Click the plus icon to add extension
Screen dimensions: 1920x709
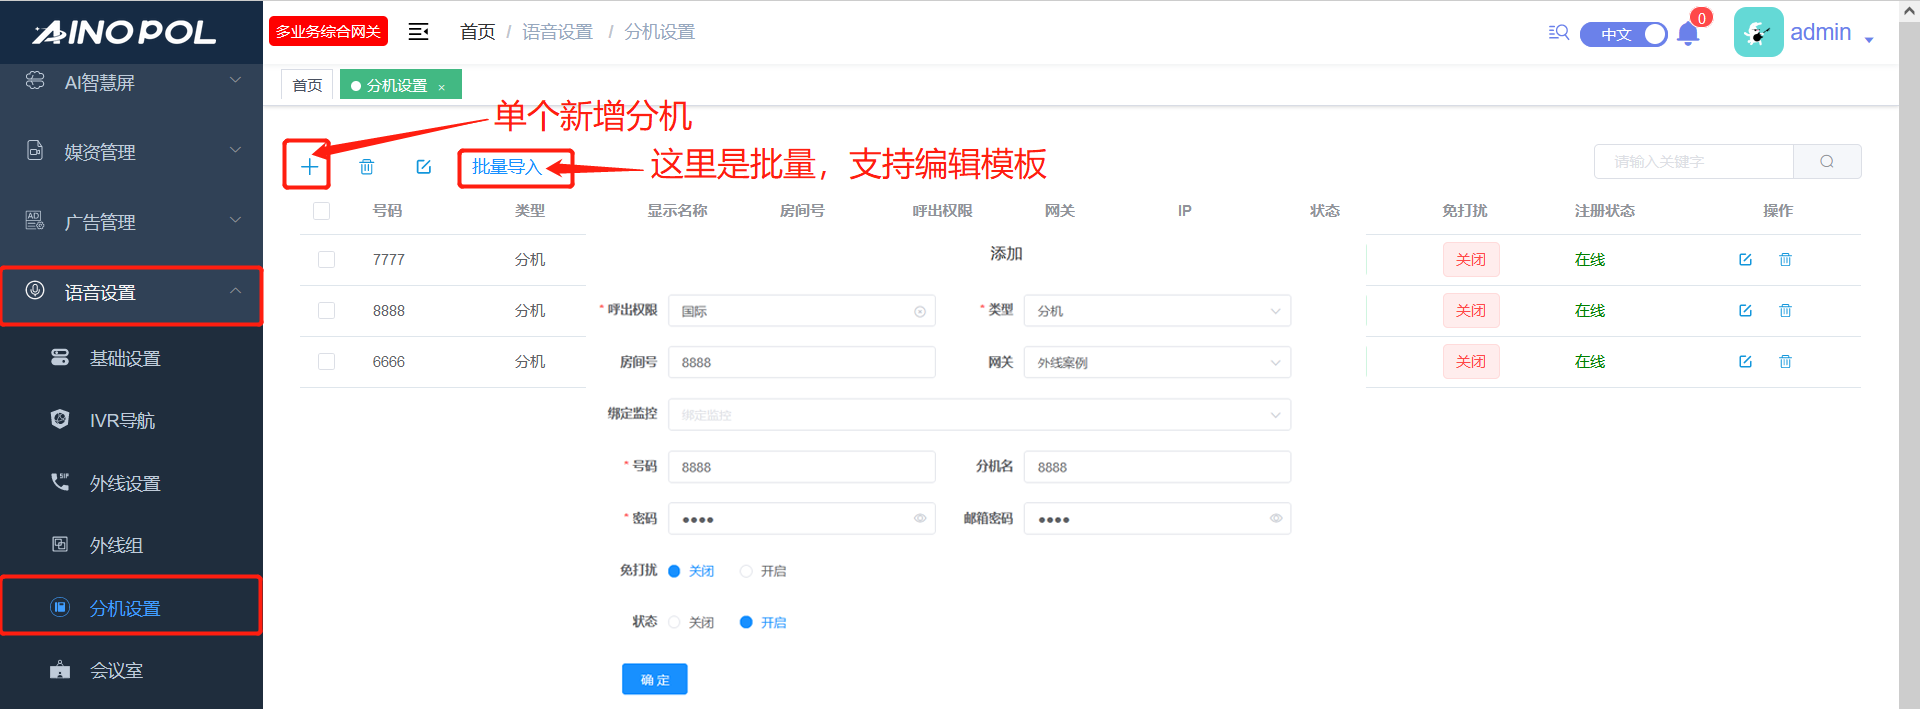(x=309, y=167)
